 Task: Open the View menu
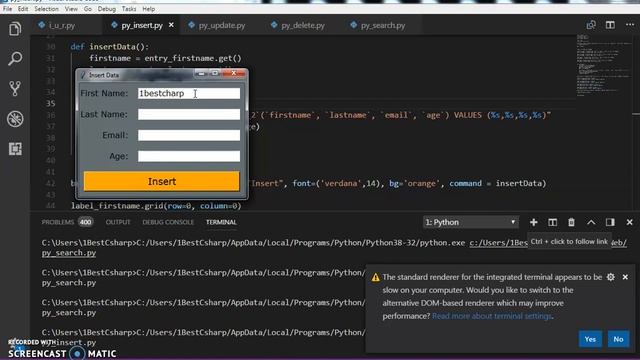click(71, 9)
